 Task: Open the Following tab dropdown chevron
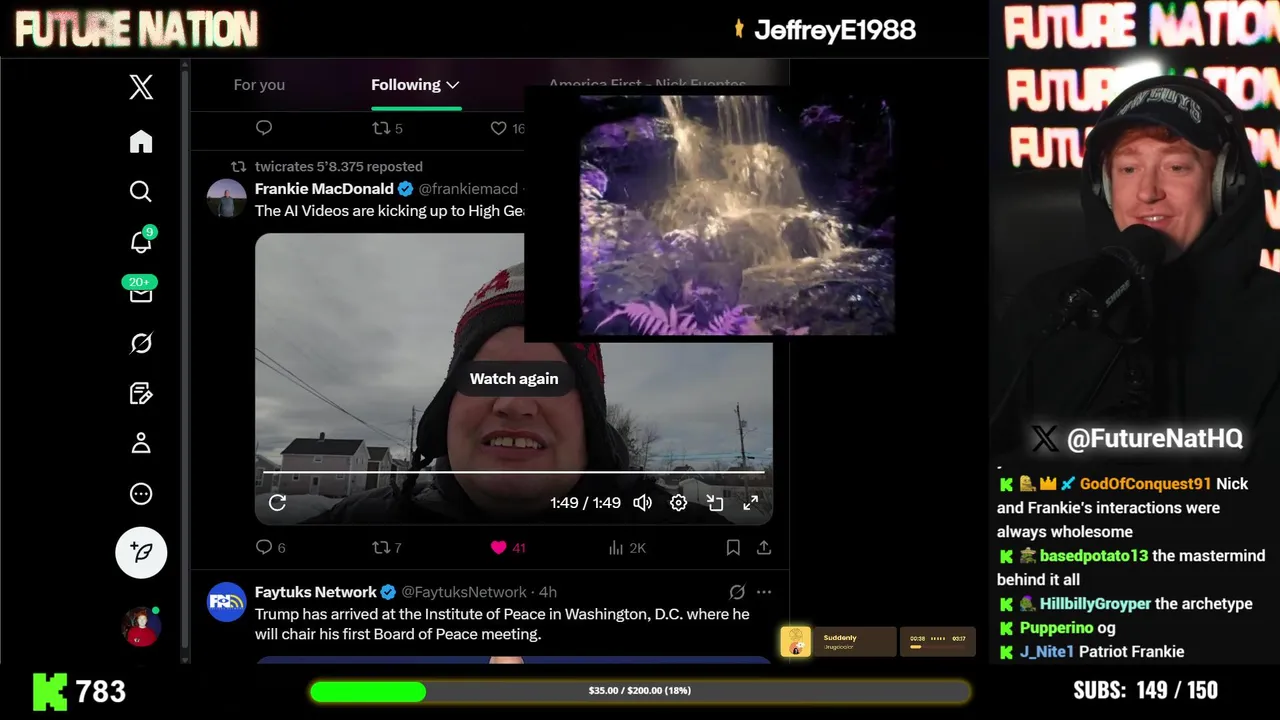453,85
